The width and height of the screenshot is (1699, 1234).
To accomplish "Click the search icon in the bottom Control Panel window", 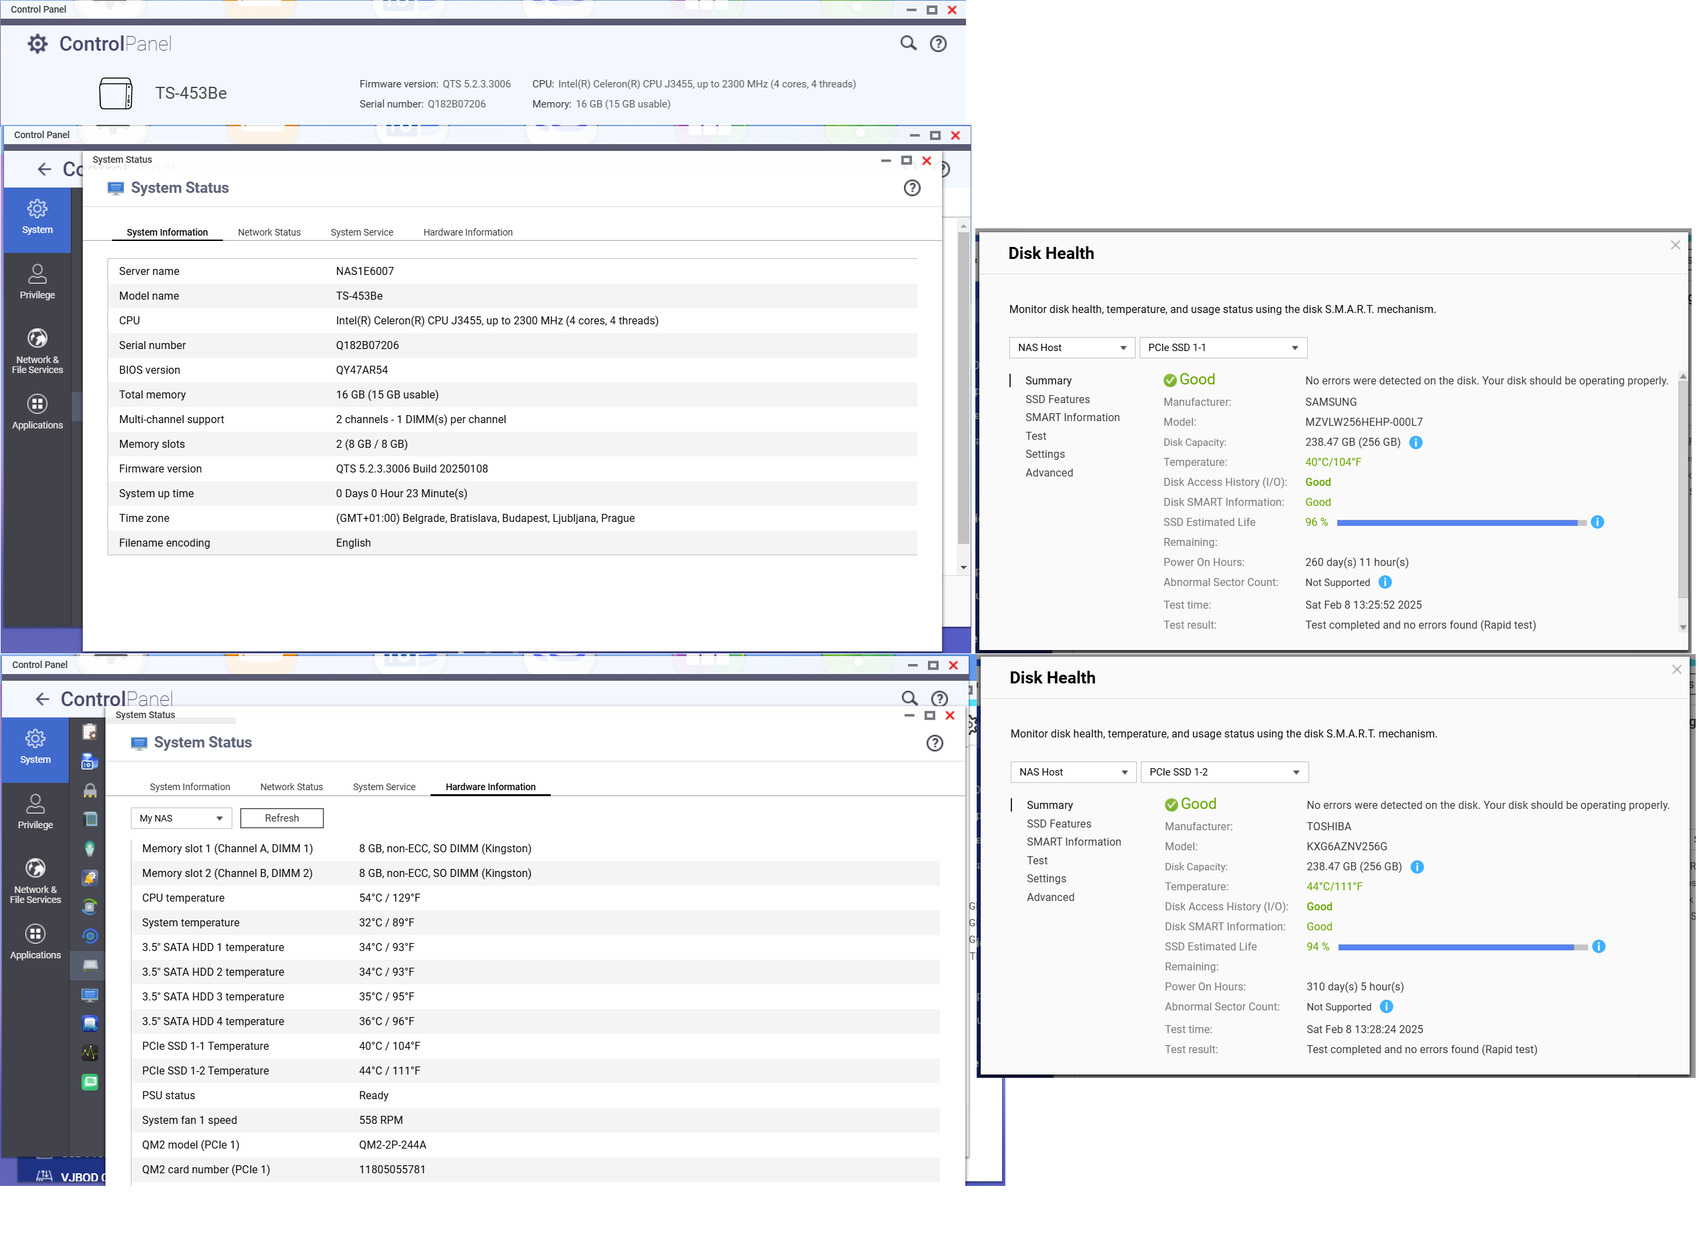I will pos(909,698).
